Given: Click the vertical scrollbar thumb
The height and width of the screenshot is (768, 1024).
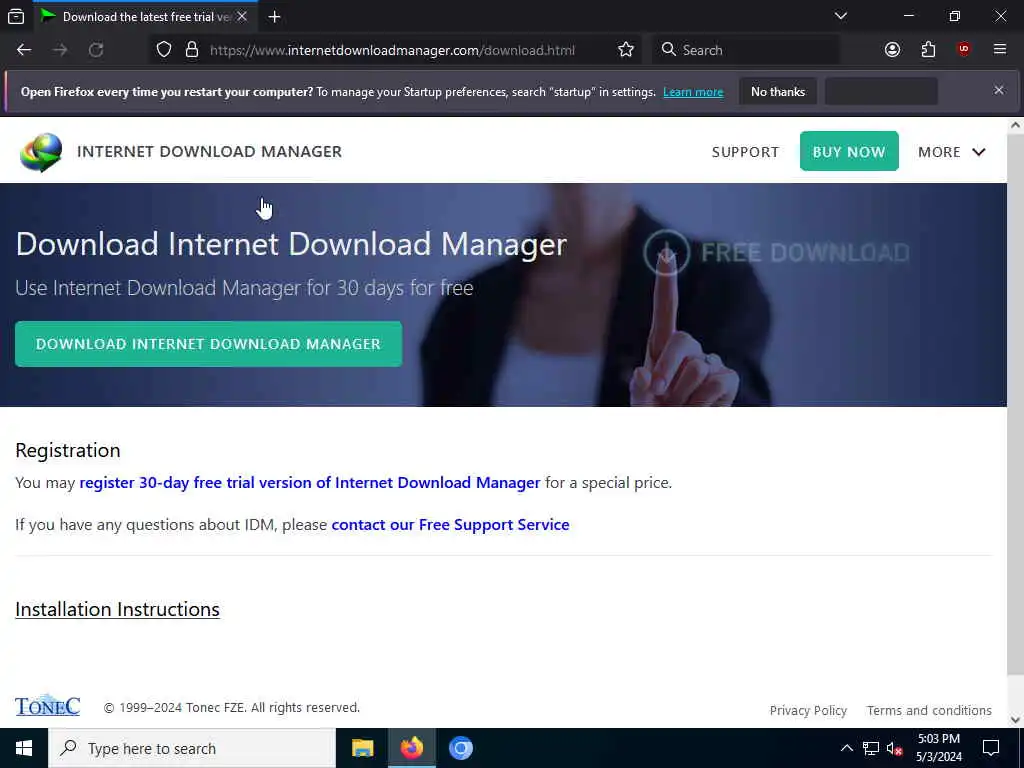Looking at the screenshot, I should pyautogui.click(x=1016, y=405).
